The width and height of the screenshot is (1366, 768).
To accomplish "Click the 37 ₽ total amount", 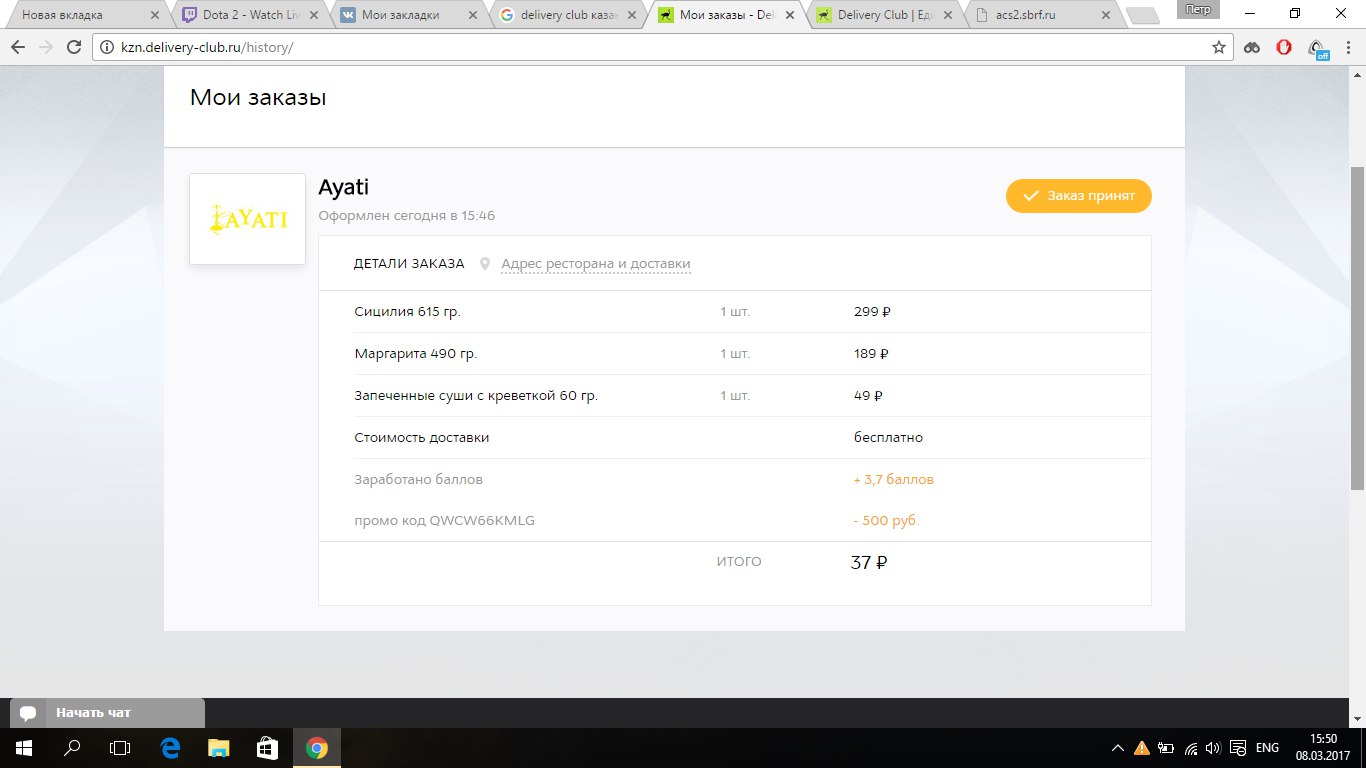I will point(869,563).
